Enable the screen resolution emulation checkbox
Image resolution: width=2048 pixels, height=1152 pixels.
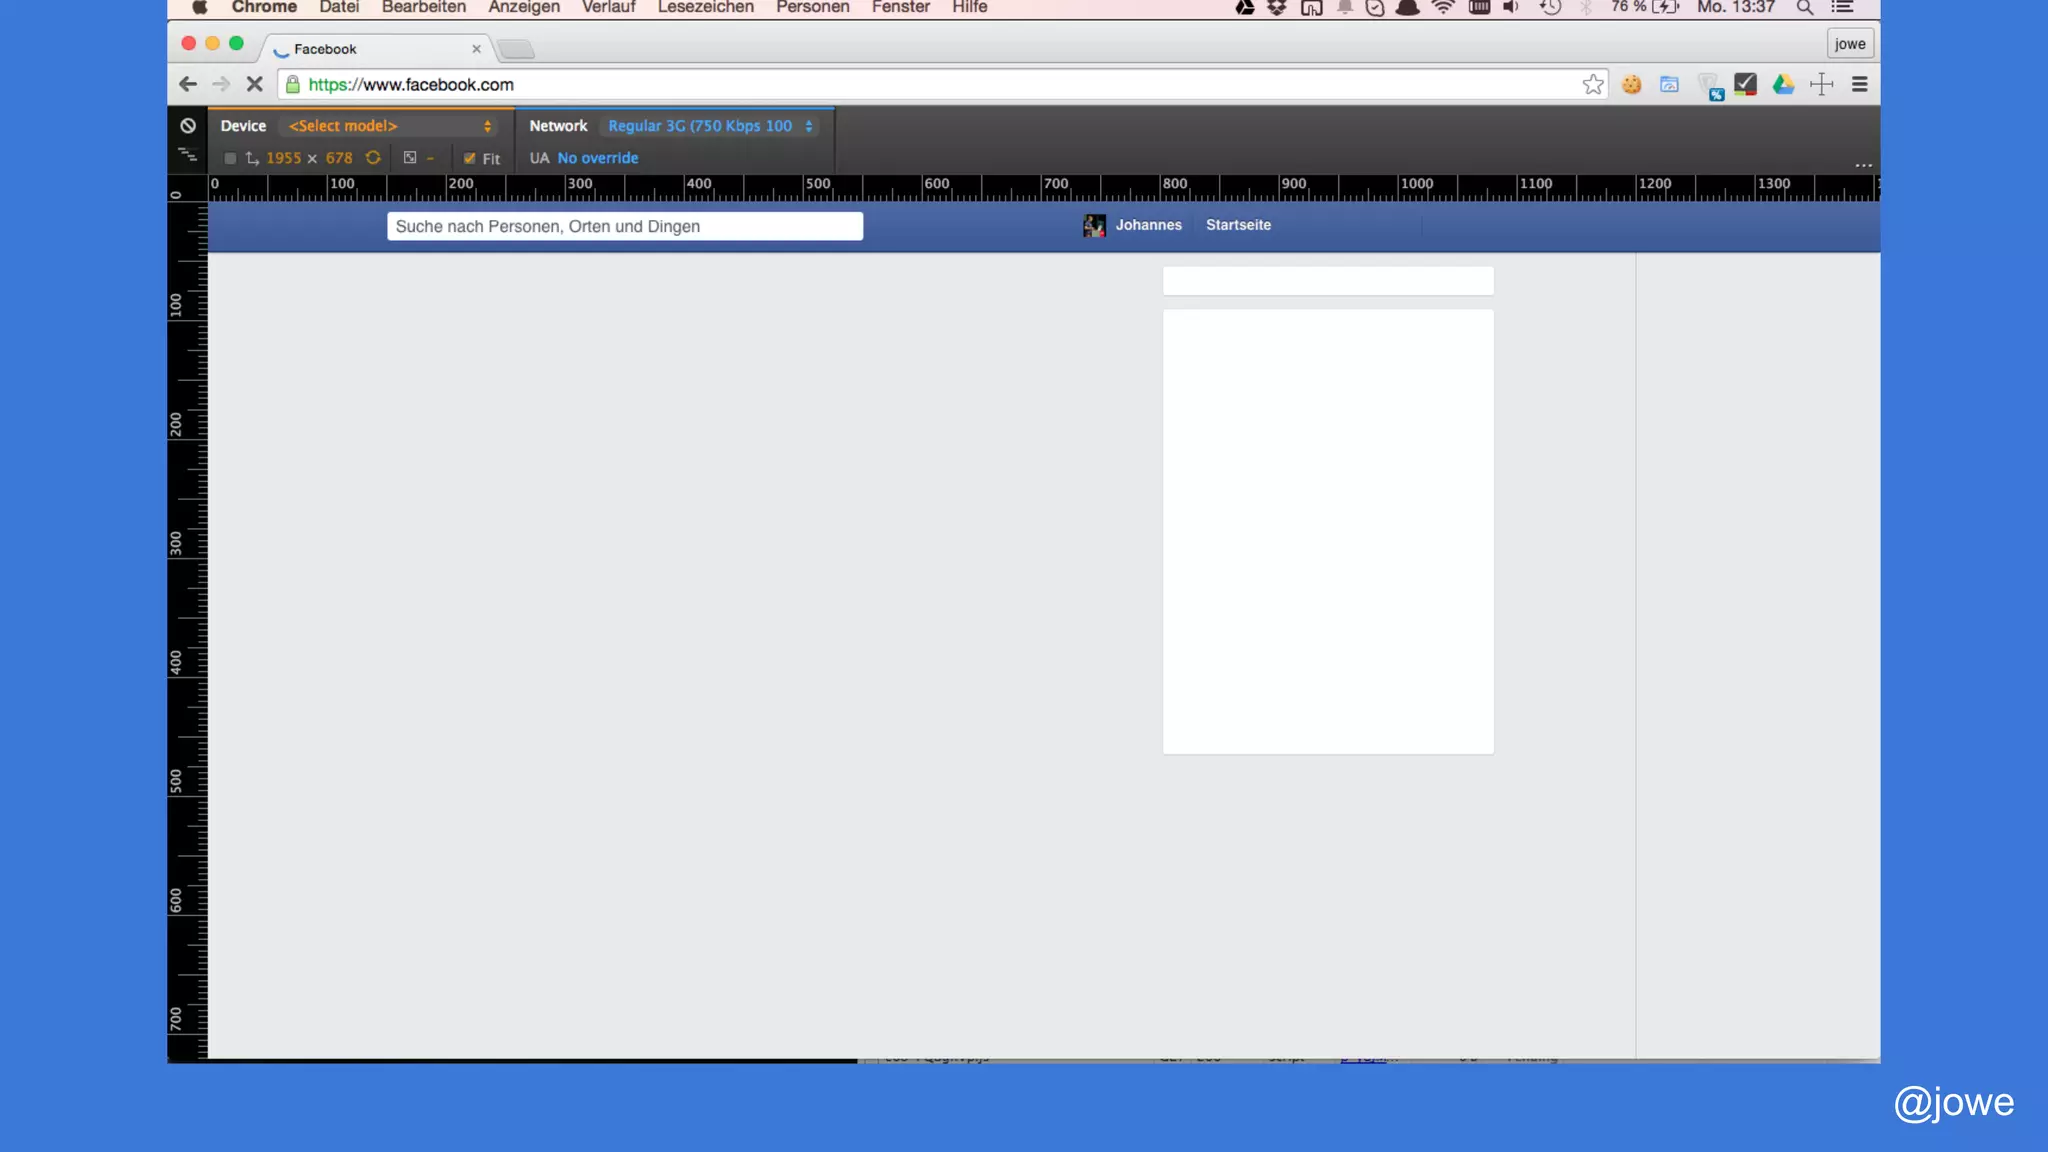230,158
